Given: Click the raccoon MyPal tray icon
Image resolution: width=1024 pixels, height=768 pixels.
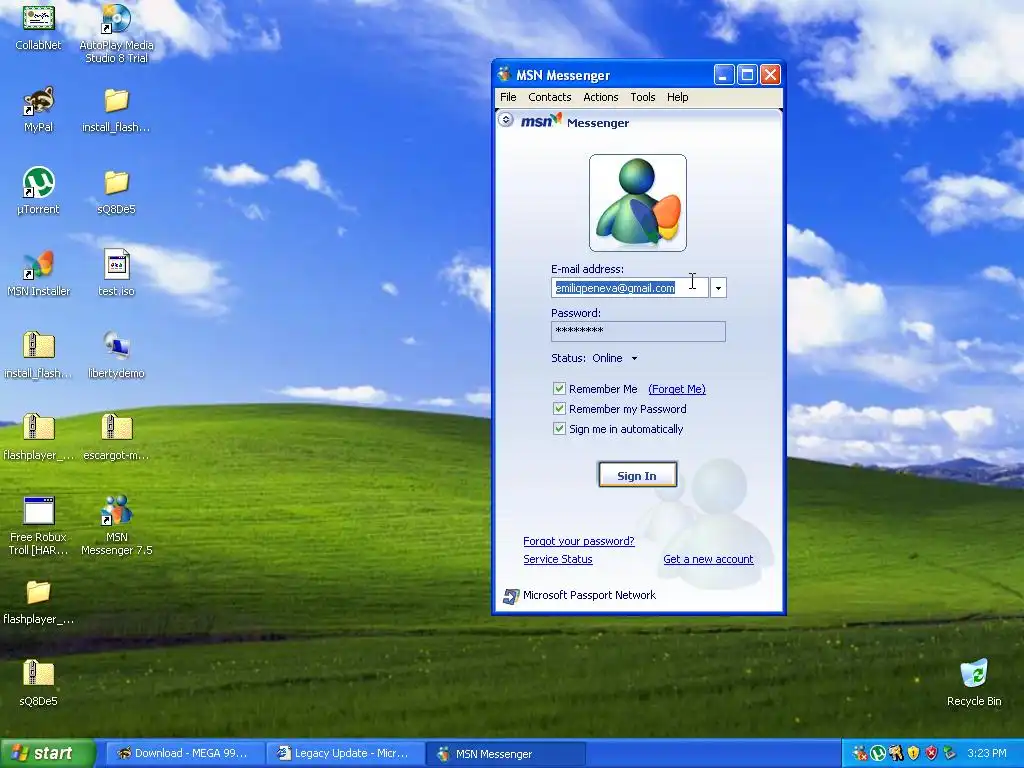Looking at the screenshot, I should point(895,753).
